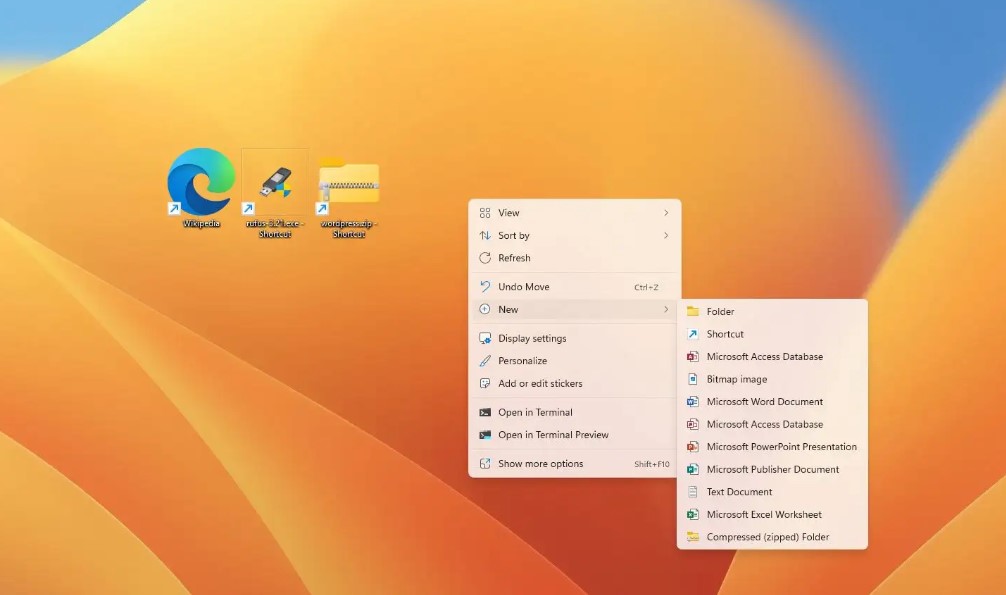
Task: Choose Undo Move from the context menu
Action: [574, 287]
